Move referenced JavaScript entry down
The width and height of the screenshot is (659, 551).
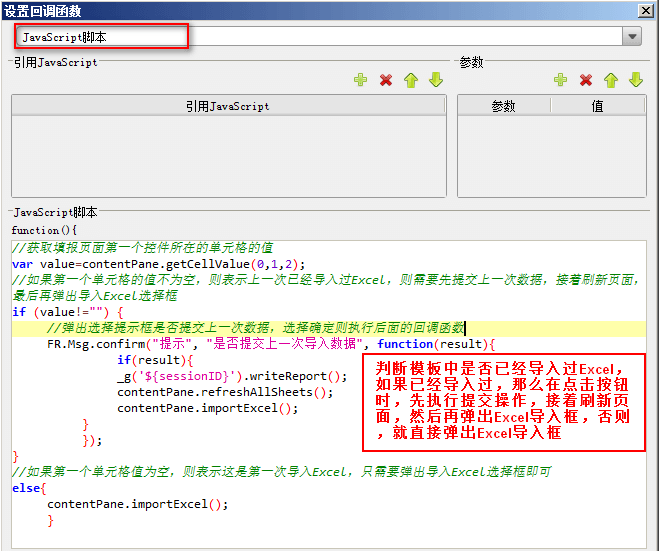(x=436, y=79)
